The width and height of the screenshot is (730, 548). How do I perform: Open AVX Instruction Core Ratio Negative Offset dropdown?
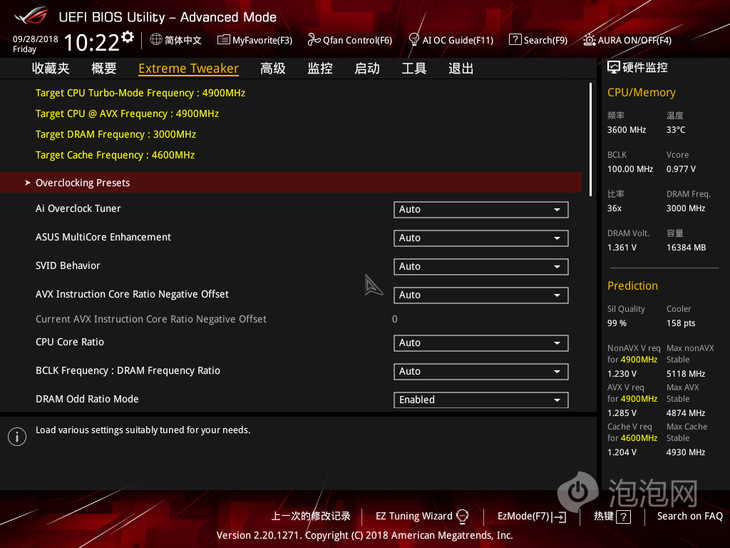(480, 295)
